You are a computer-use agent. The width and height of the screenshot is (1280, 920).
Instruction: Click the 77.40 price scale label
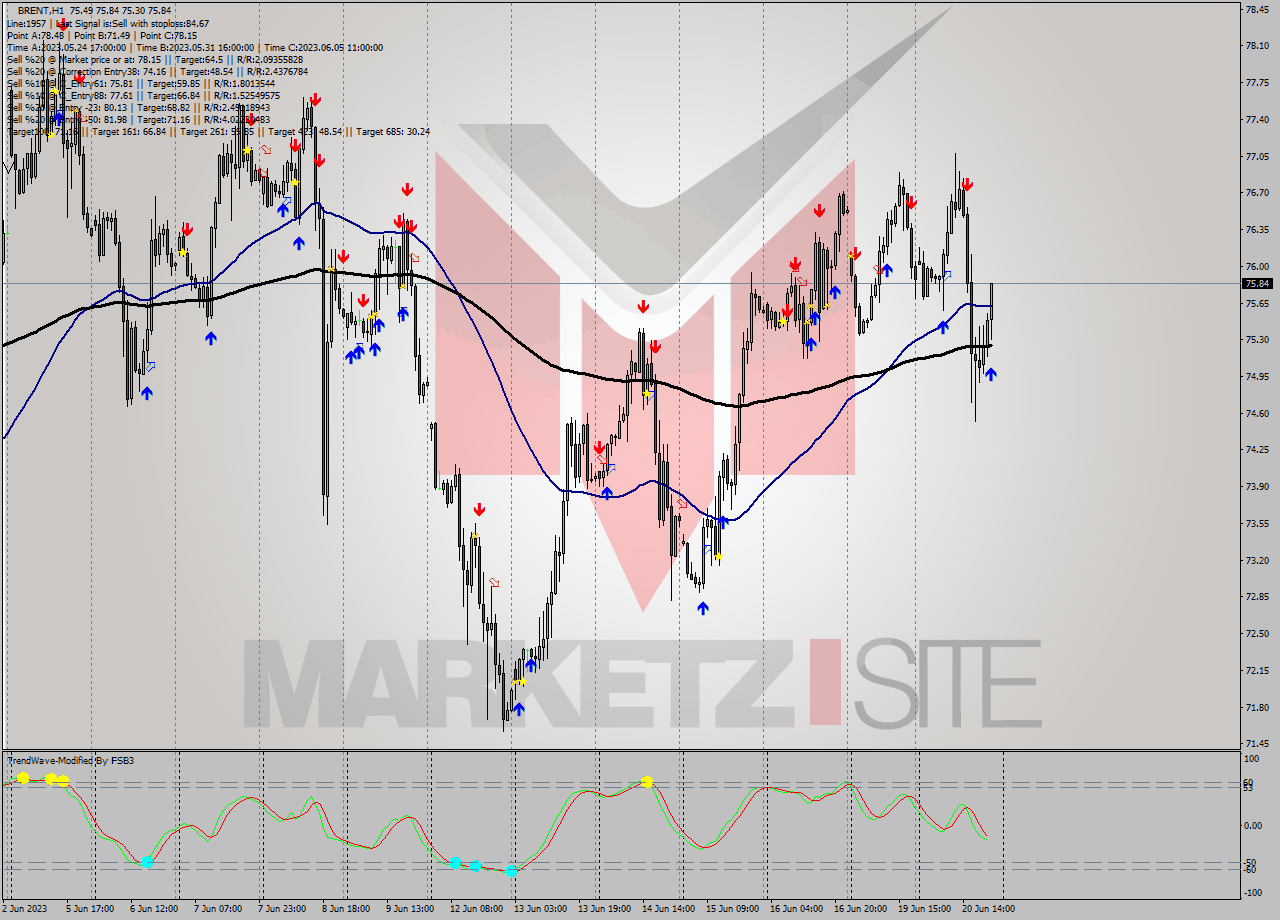pyautogui.click(x=1257, y=120)
